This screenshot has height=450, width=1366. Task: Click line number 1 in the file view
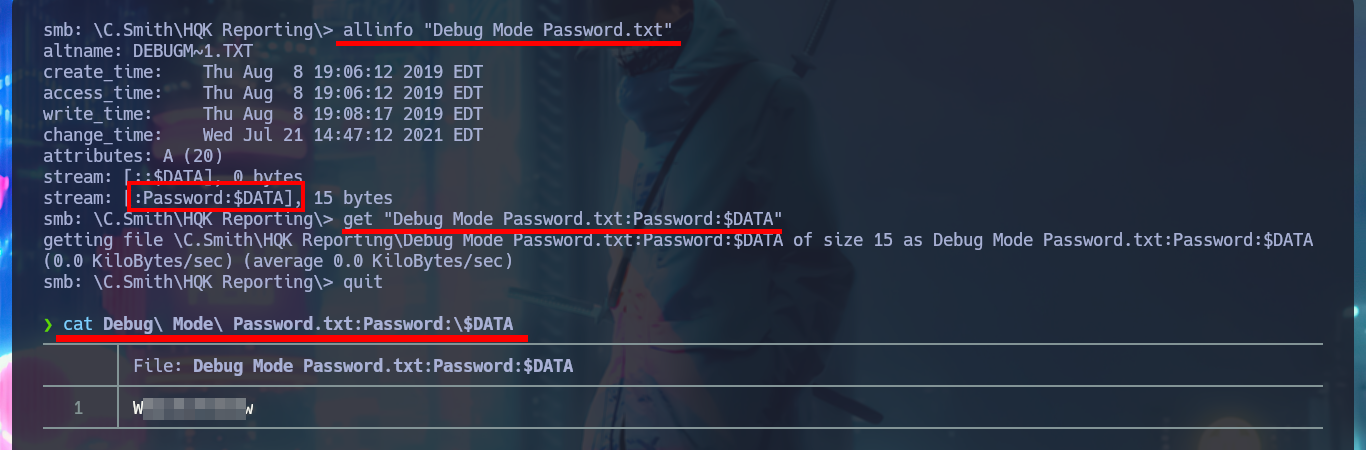point(77,408)
